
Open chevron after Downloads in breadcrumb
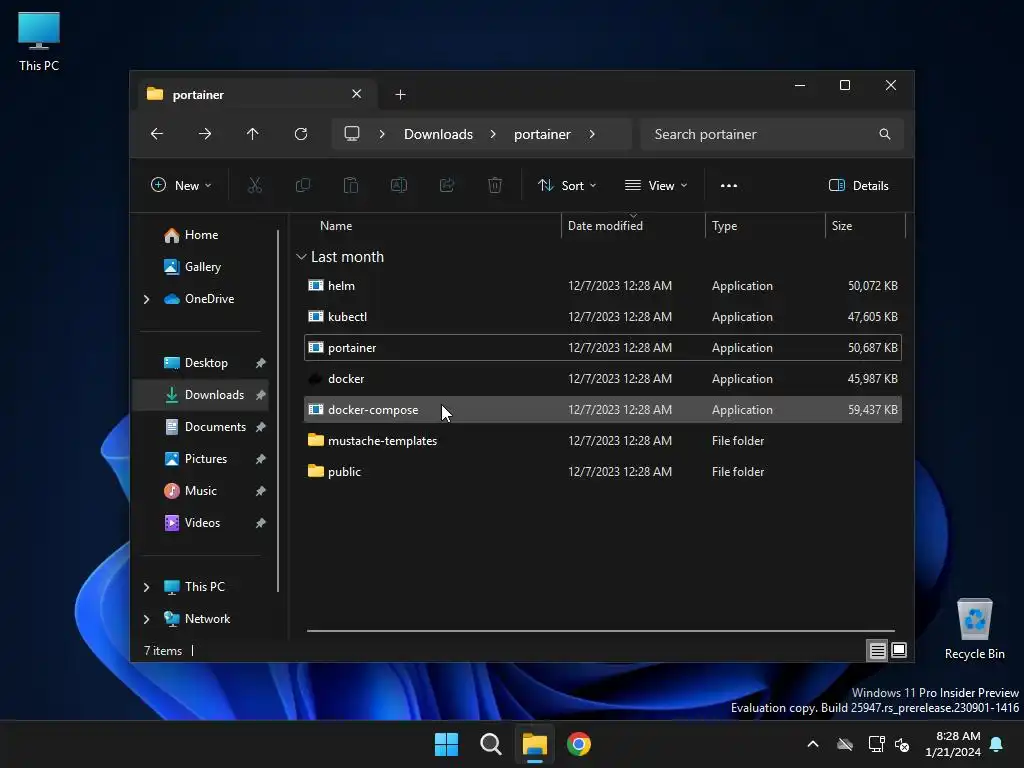(x=493, y=134)
